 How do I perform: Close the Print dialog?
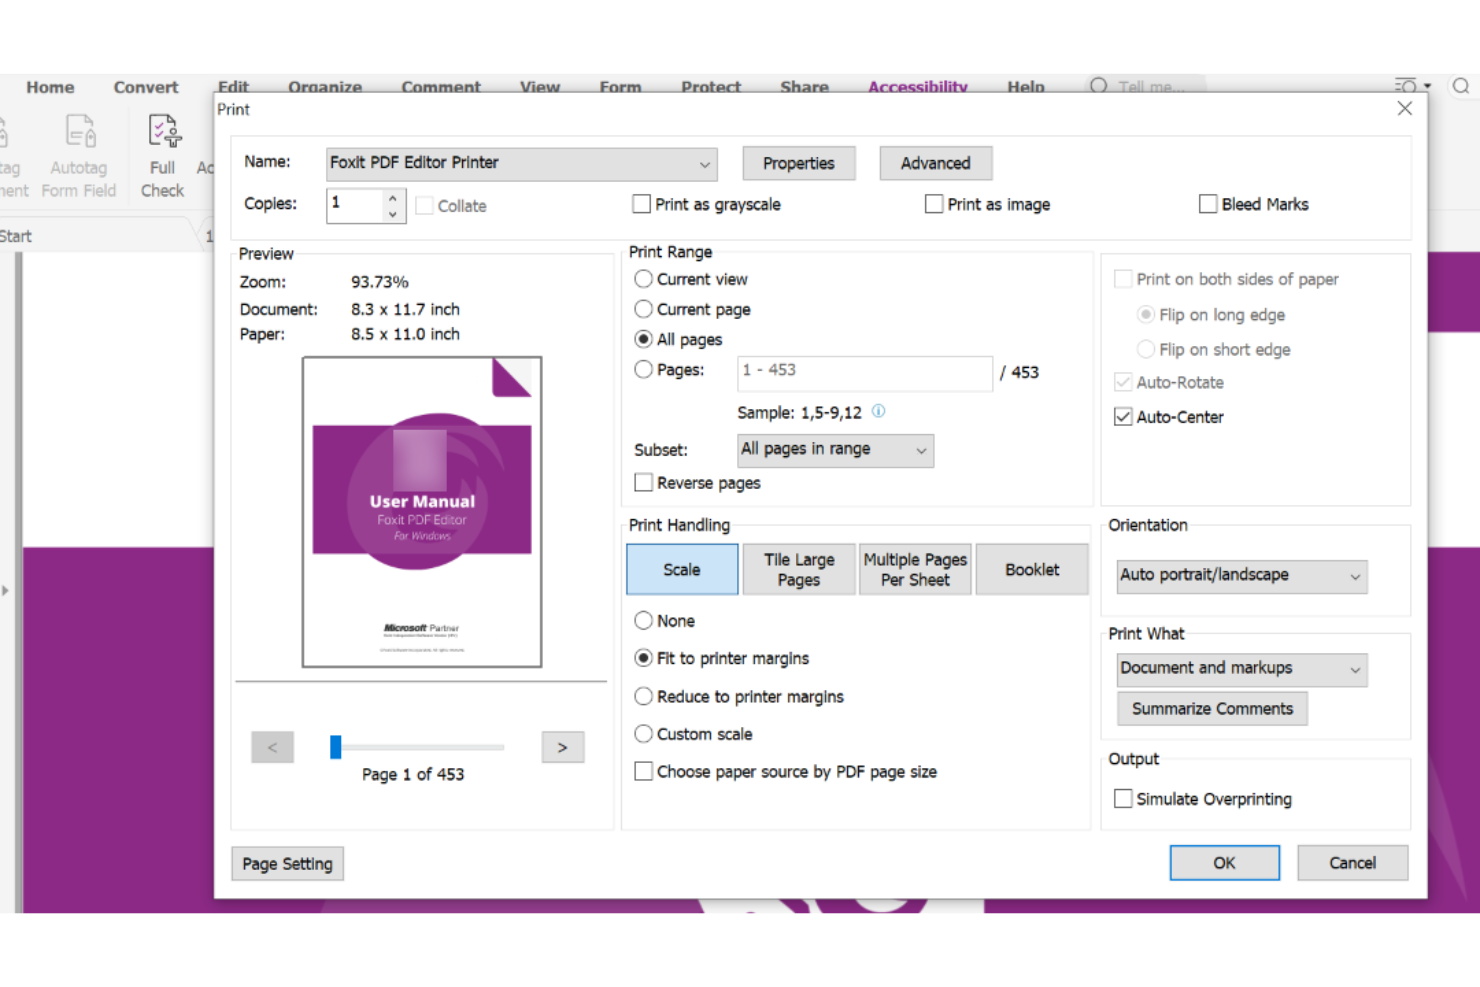[1404, 108]
